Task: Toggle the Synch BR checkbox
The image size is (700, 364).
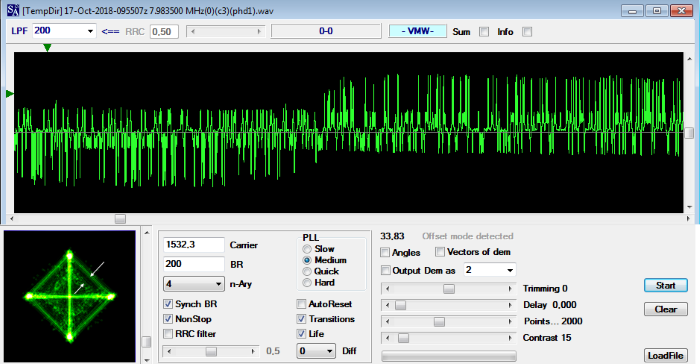Action: (x=168, y=304)
